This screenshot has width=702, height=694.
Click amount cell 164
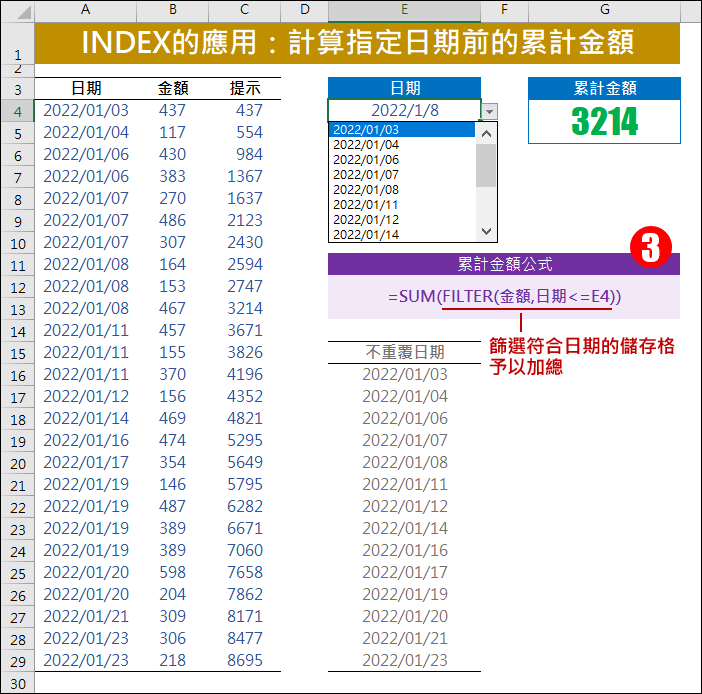[173, 264]
